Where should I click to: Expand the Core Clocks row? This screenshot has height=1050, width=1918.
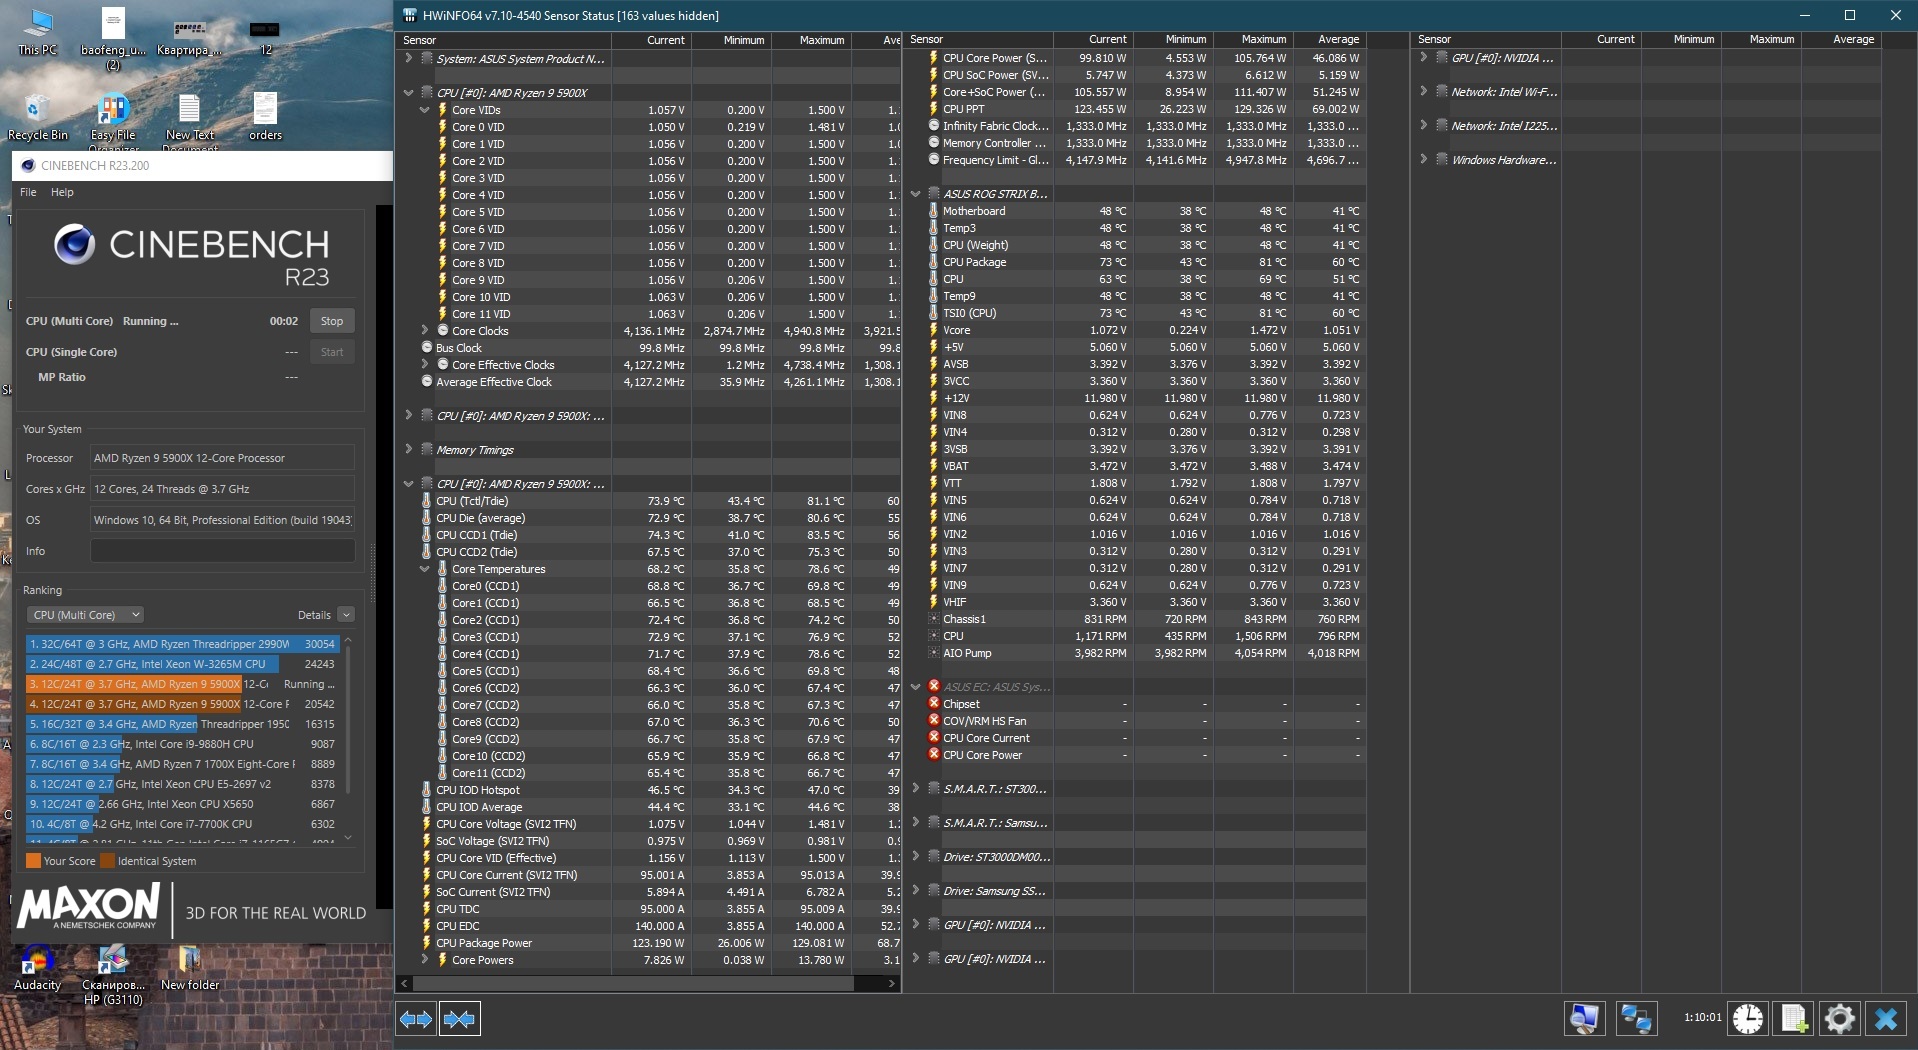pos(425,330)
